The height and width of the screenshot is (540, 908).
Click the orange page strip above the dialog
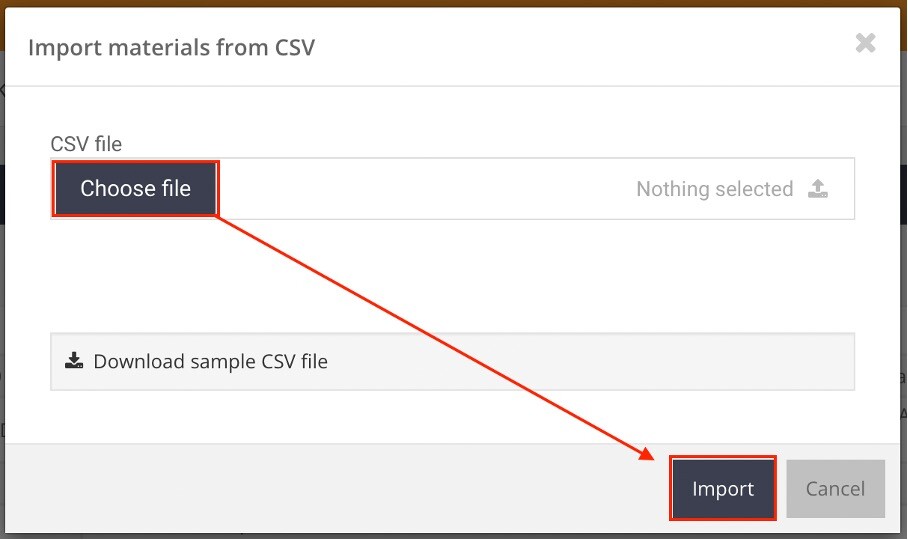click(x=452, y=3)
